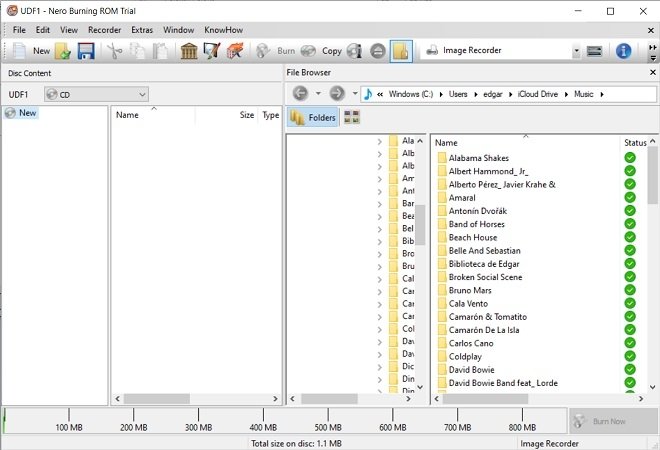The width and height of the screenshot is (660, 450).
Task: Click the Burn Now button
Action: (613, 421)
